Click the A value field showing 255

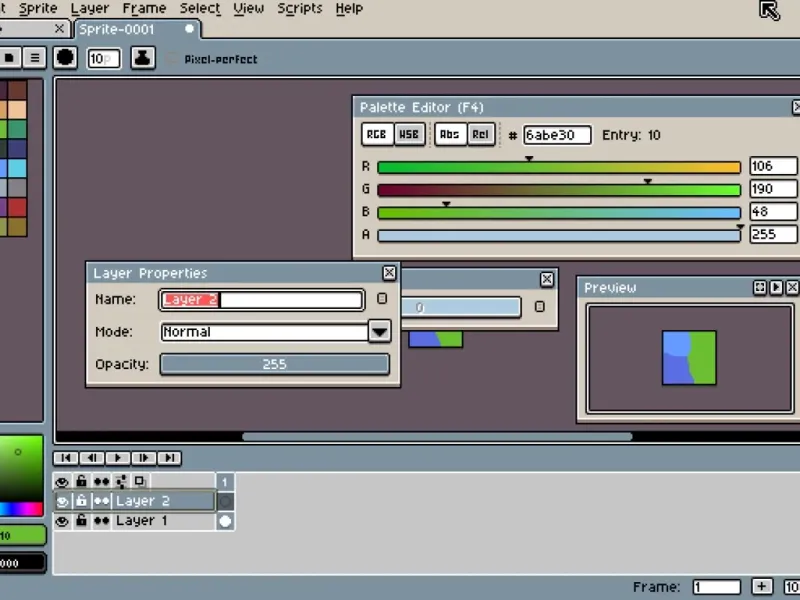click(773, 234)
